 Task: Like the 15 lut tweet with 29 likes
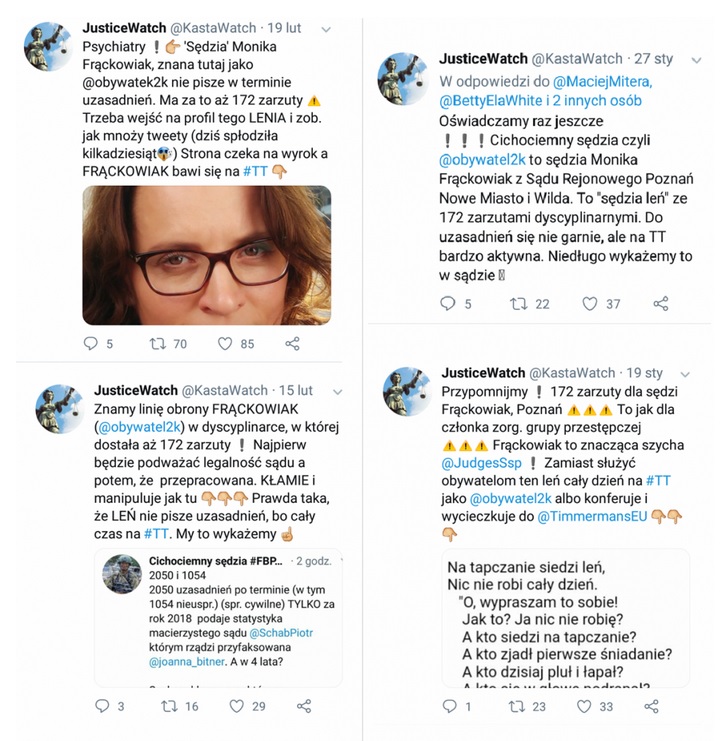(236, 706)
